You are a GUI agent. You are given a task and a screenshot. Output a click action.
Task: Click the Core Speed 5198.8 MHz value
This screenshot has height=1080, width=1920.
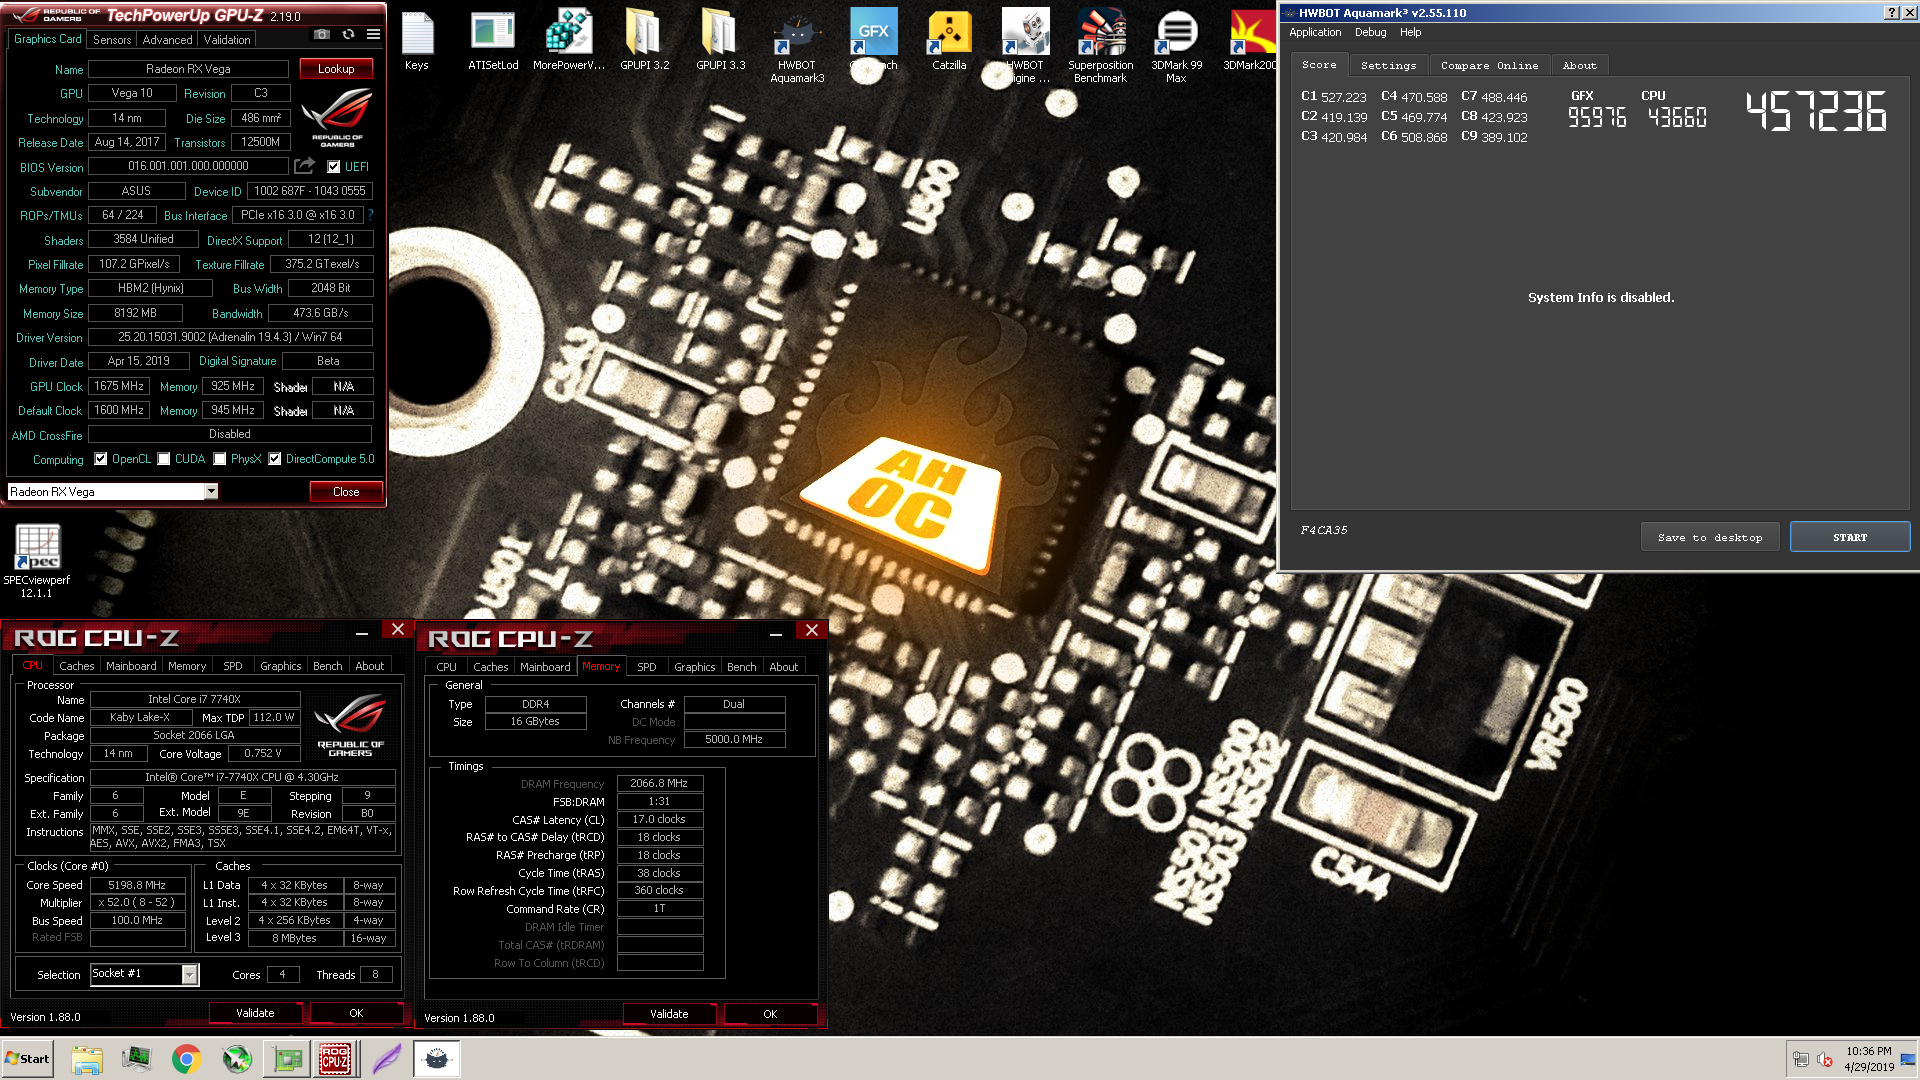[x=138, y=885]
